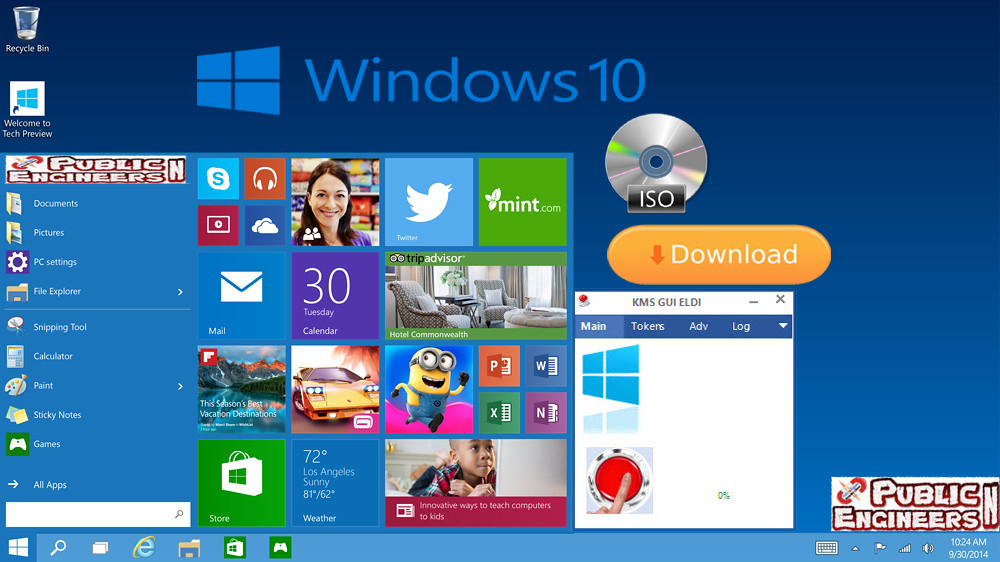
Task: Click the Windows Start button
Action: coord(18,547)
